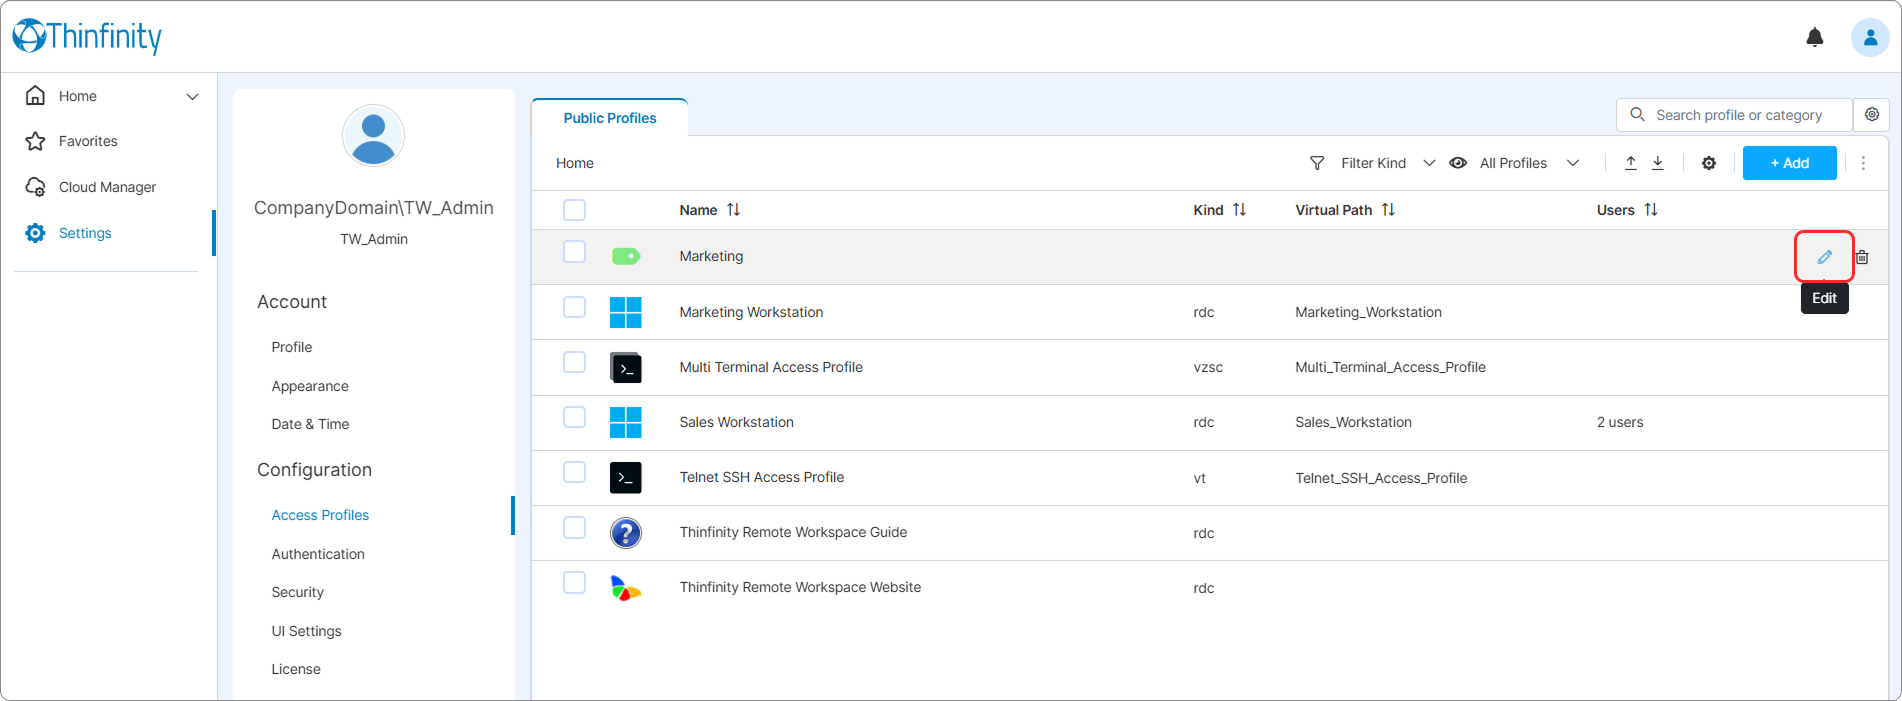Open Date & Time settings
Viewport: 1902px width, 701px height.
point(310,424)
